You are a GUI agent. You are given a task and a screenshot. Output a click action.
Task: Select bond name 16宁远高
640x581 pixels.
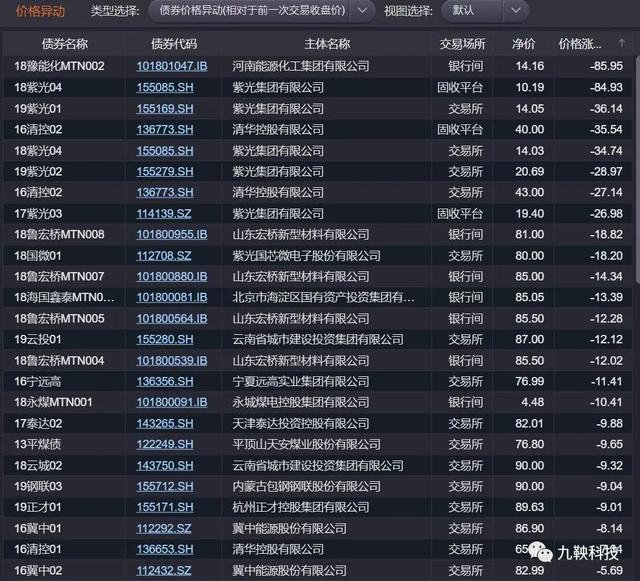tap(38, 381)
